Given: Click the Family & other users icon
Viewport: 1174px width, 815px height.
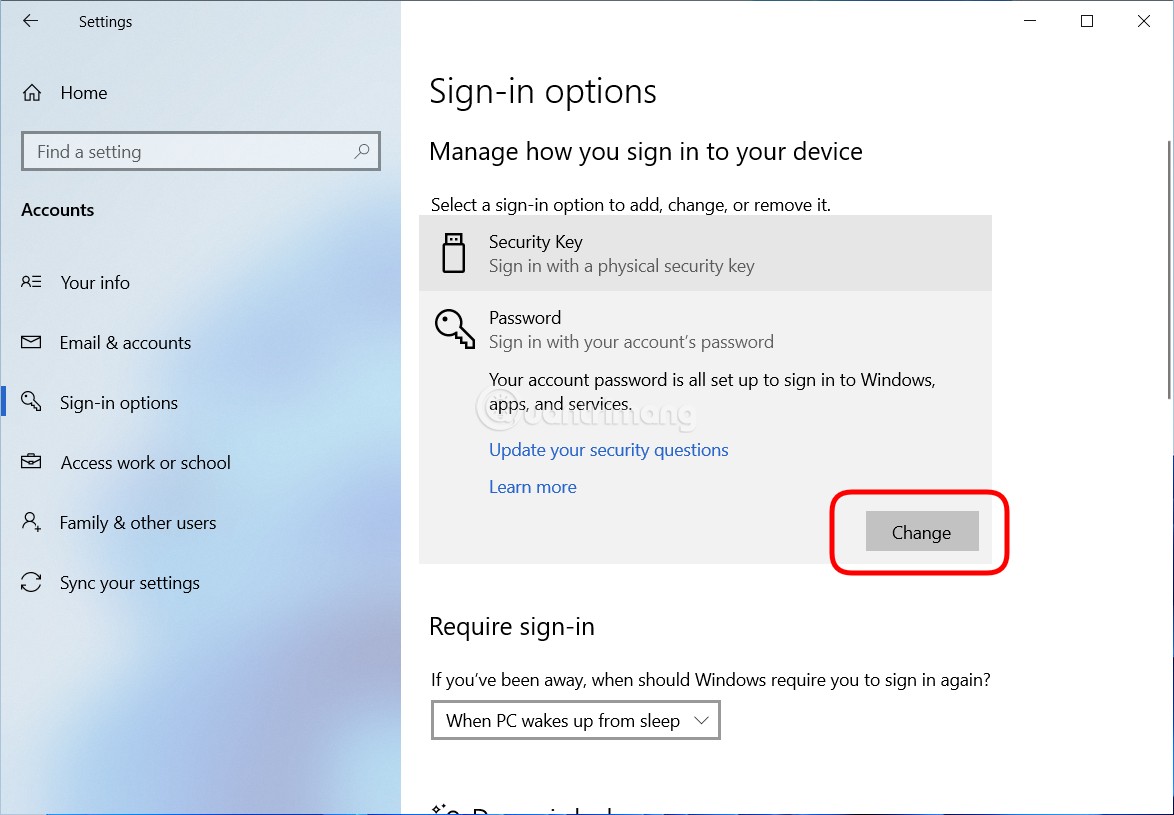Looking at the screenshot, I should click(31, 522).
